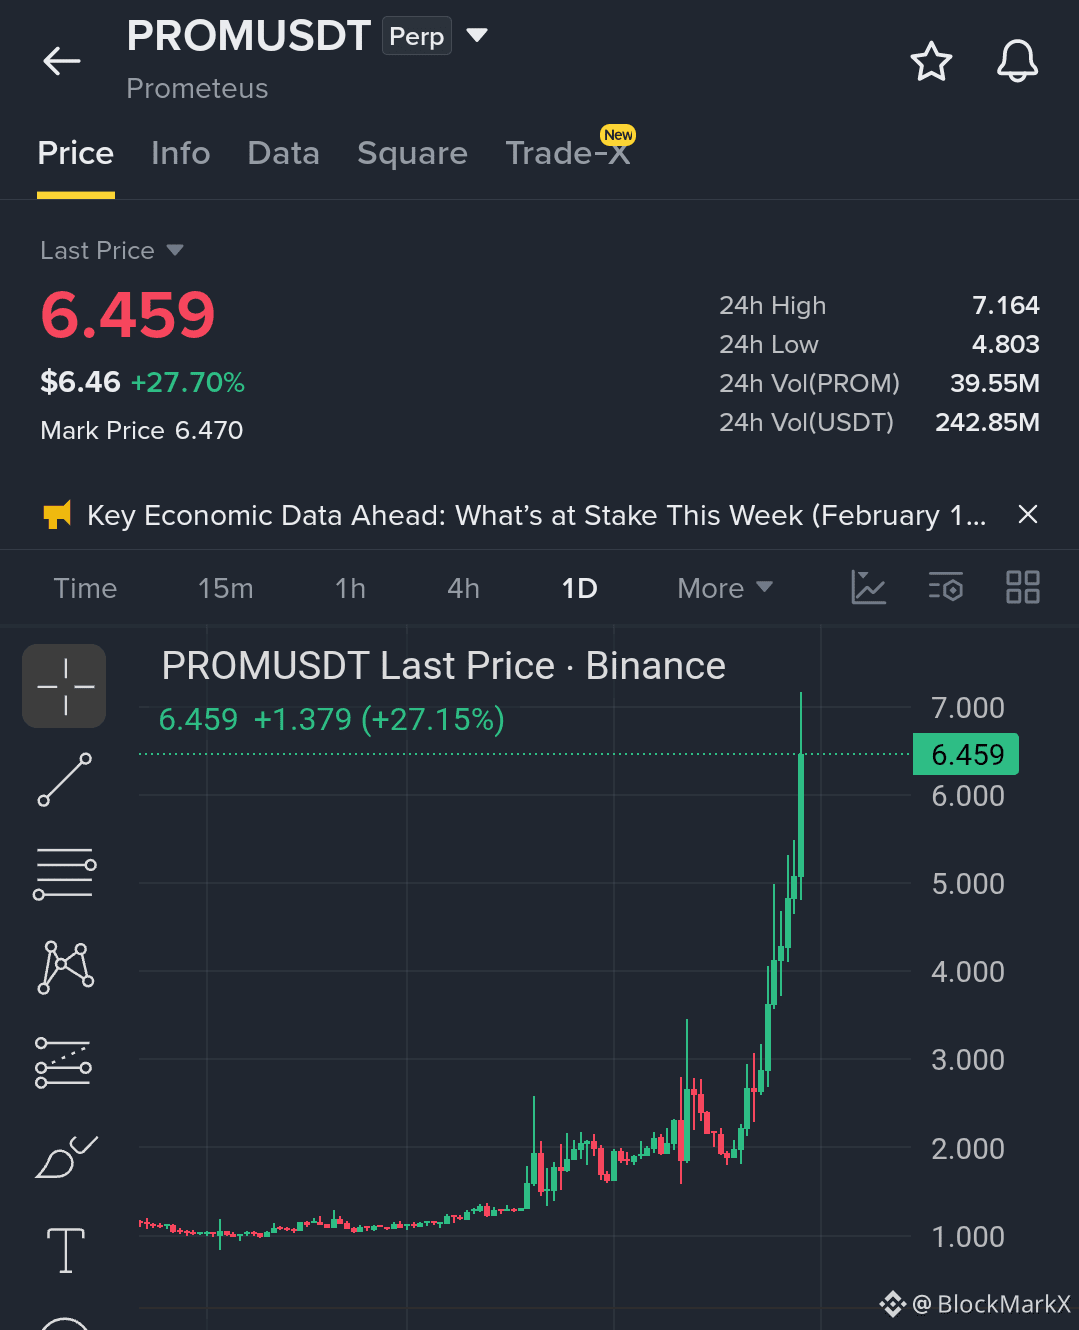Activate the text annotation tool
This screenshot has height=1330, width=1079.
(x=66, y=1250)
